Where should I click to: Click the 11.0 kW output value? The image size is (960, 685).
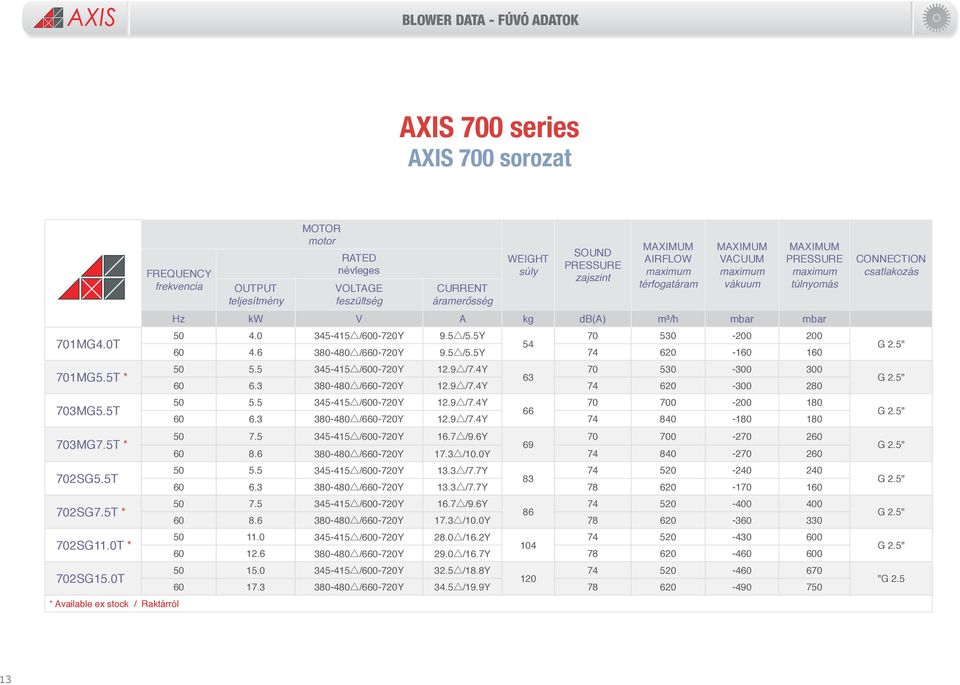pyautogui.click(x=255, y=537)
